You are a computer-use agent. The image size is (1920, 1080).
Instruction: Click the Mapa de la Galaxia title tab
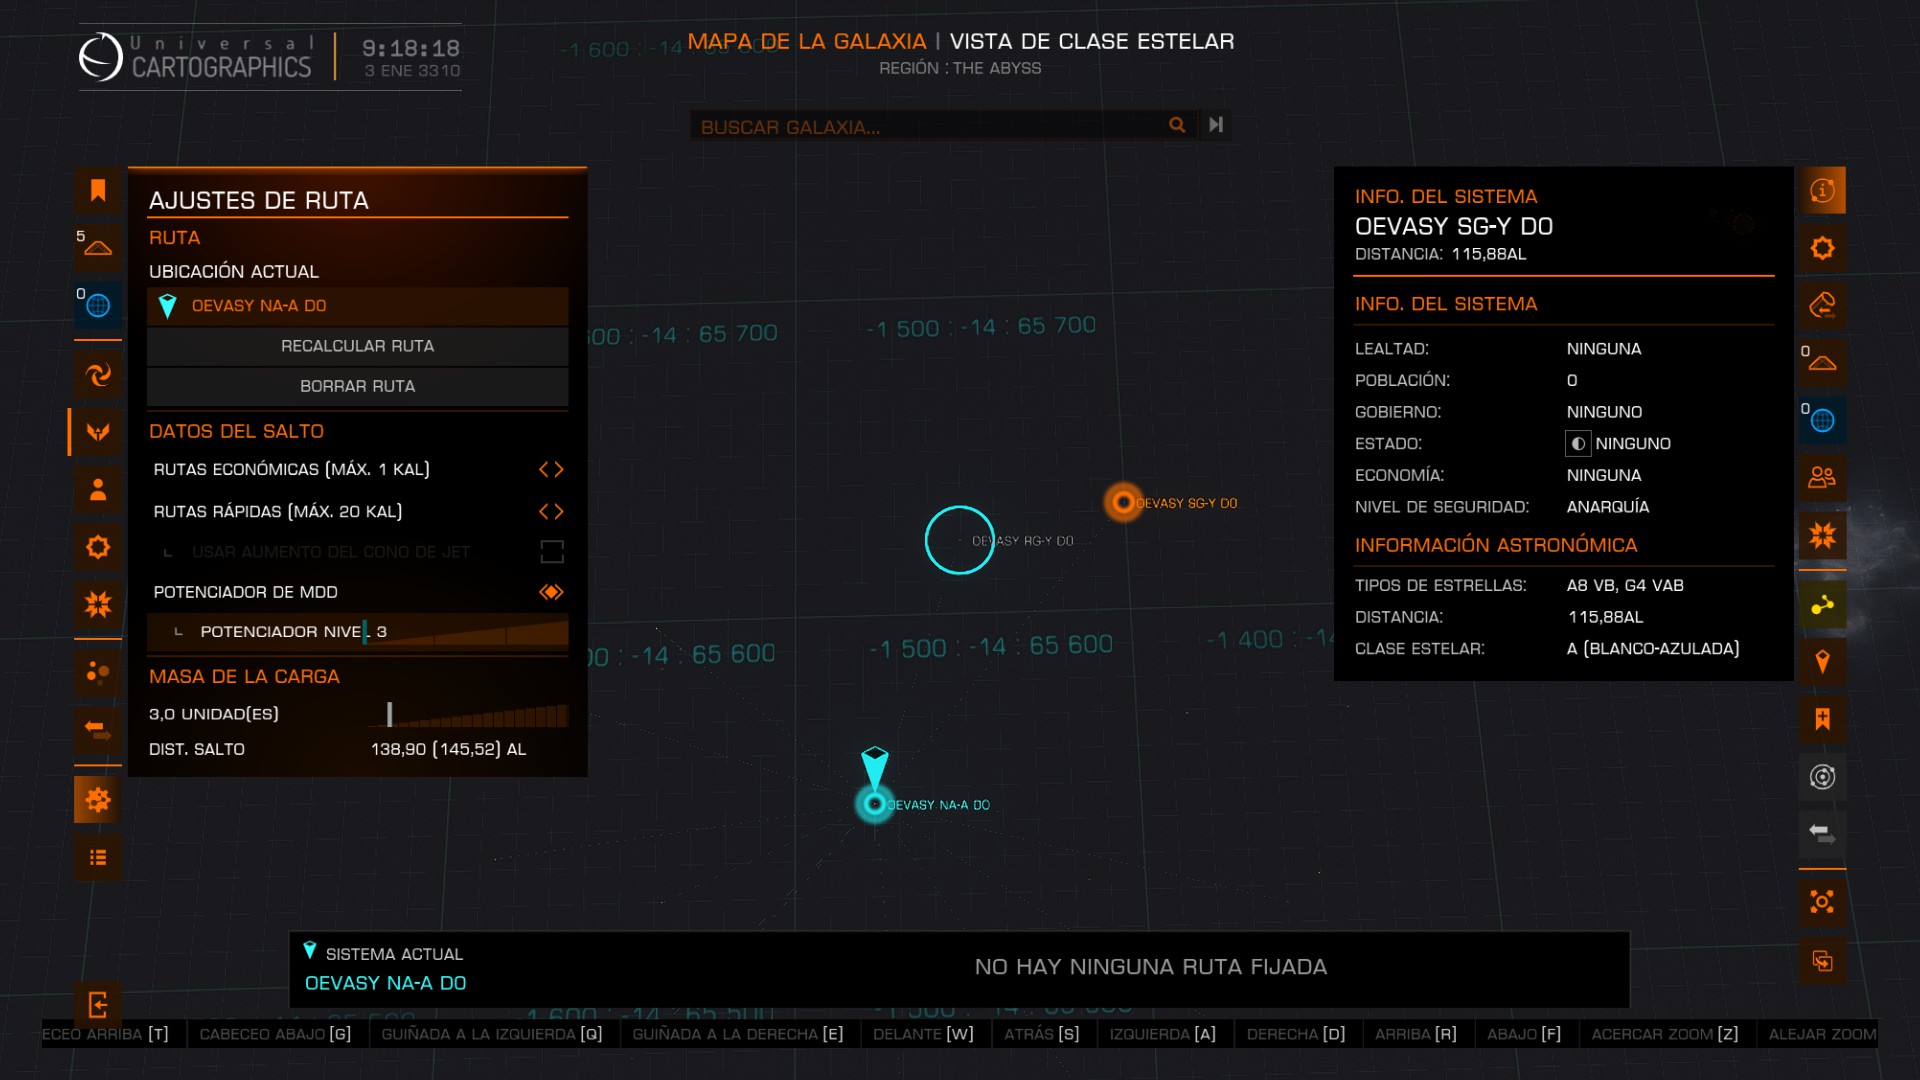tap(807, 41)
